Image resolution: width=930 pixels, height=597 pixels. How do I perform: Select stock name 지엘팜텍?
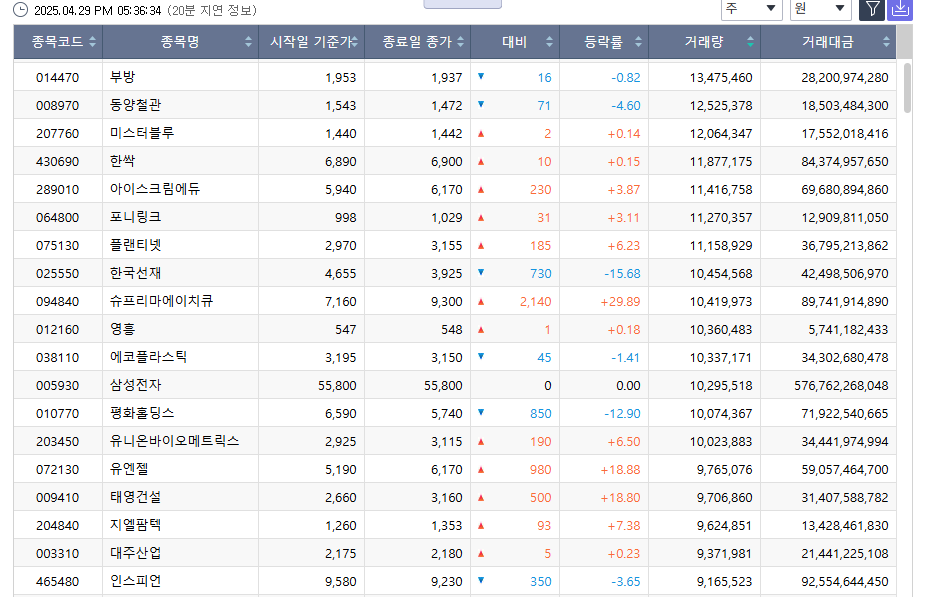click(135, 525)
